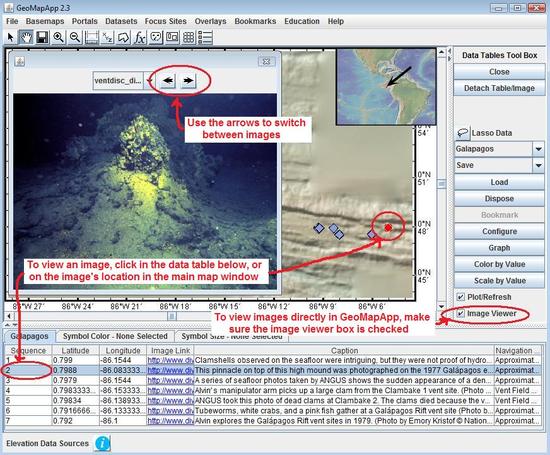Show the previous image with left arrow
This screenshot has width=550, height=455.
168,80
